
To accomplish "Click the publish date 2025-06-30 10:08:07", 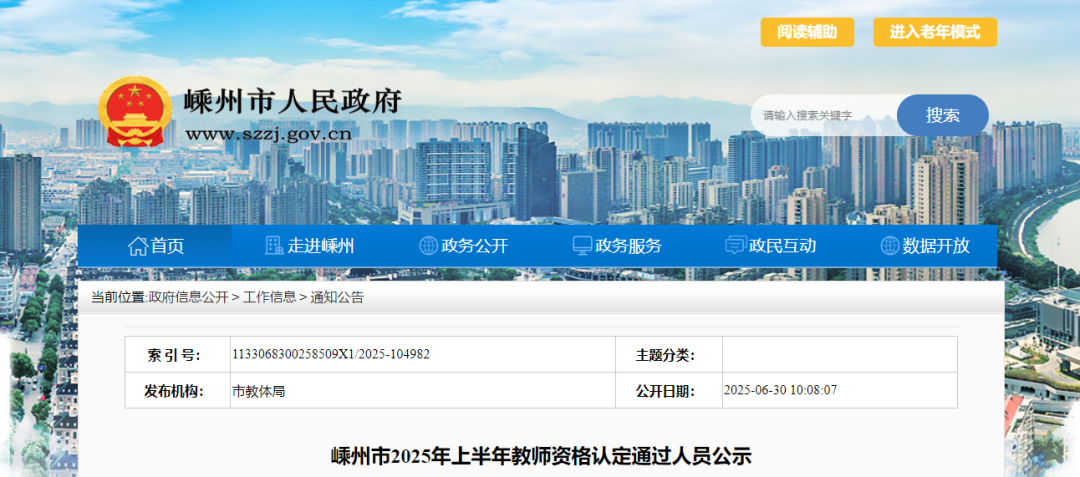I will (780, 391).
